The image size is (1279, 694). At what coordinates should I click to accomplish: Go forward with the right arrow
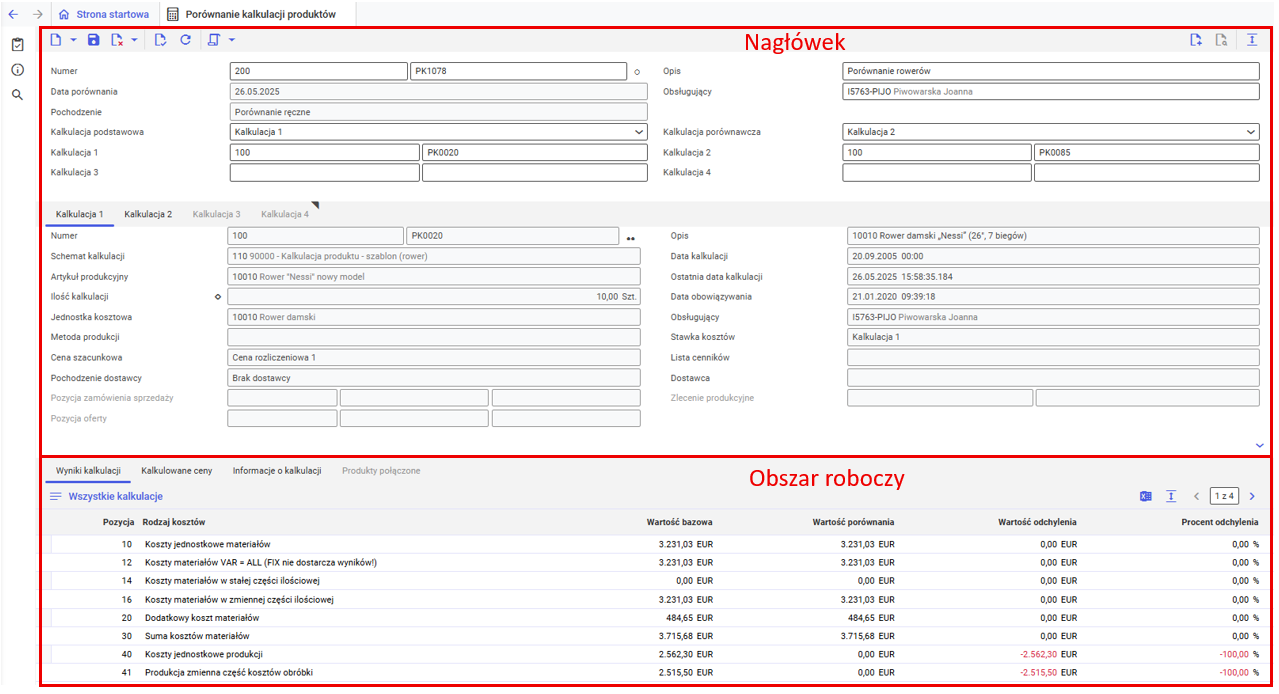38,15
